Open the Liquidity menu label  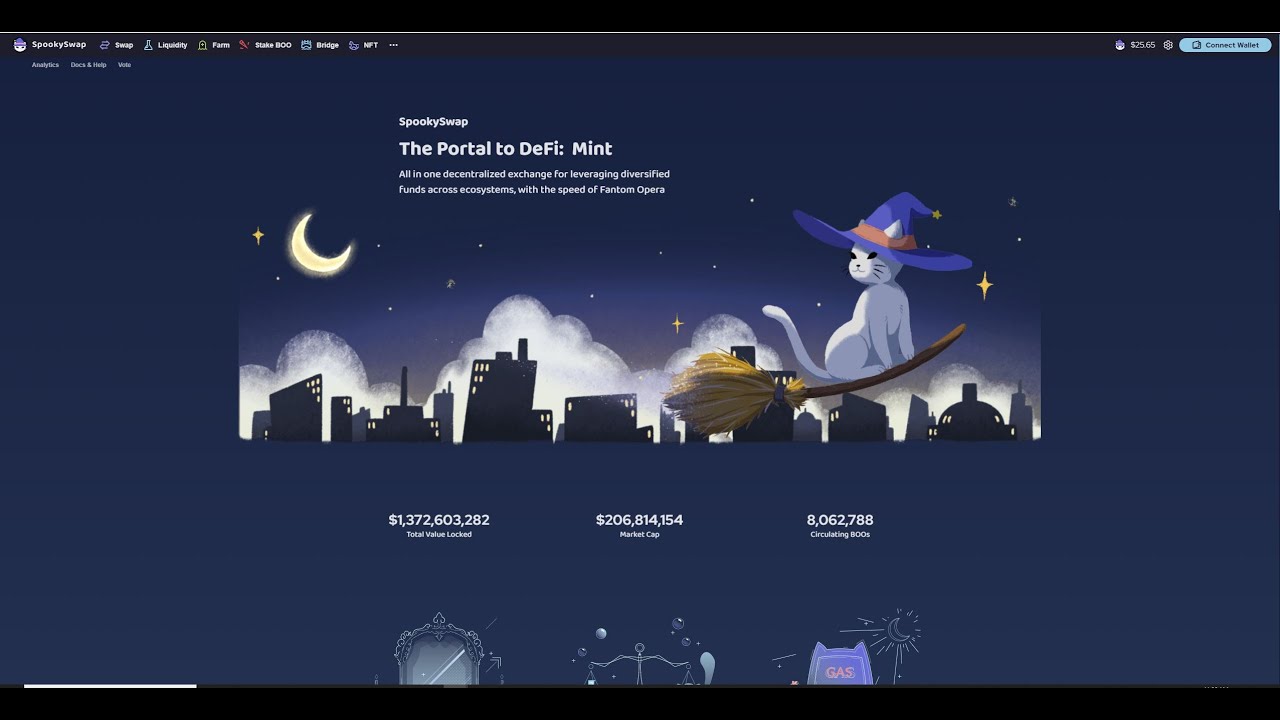pos(172,45)
